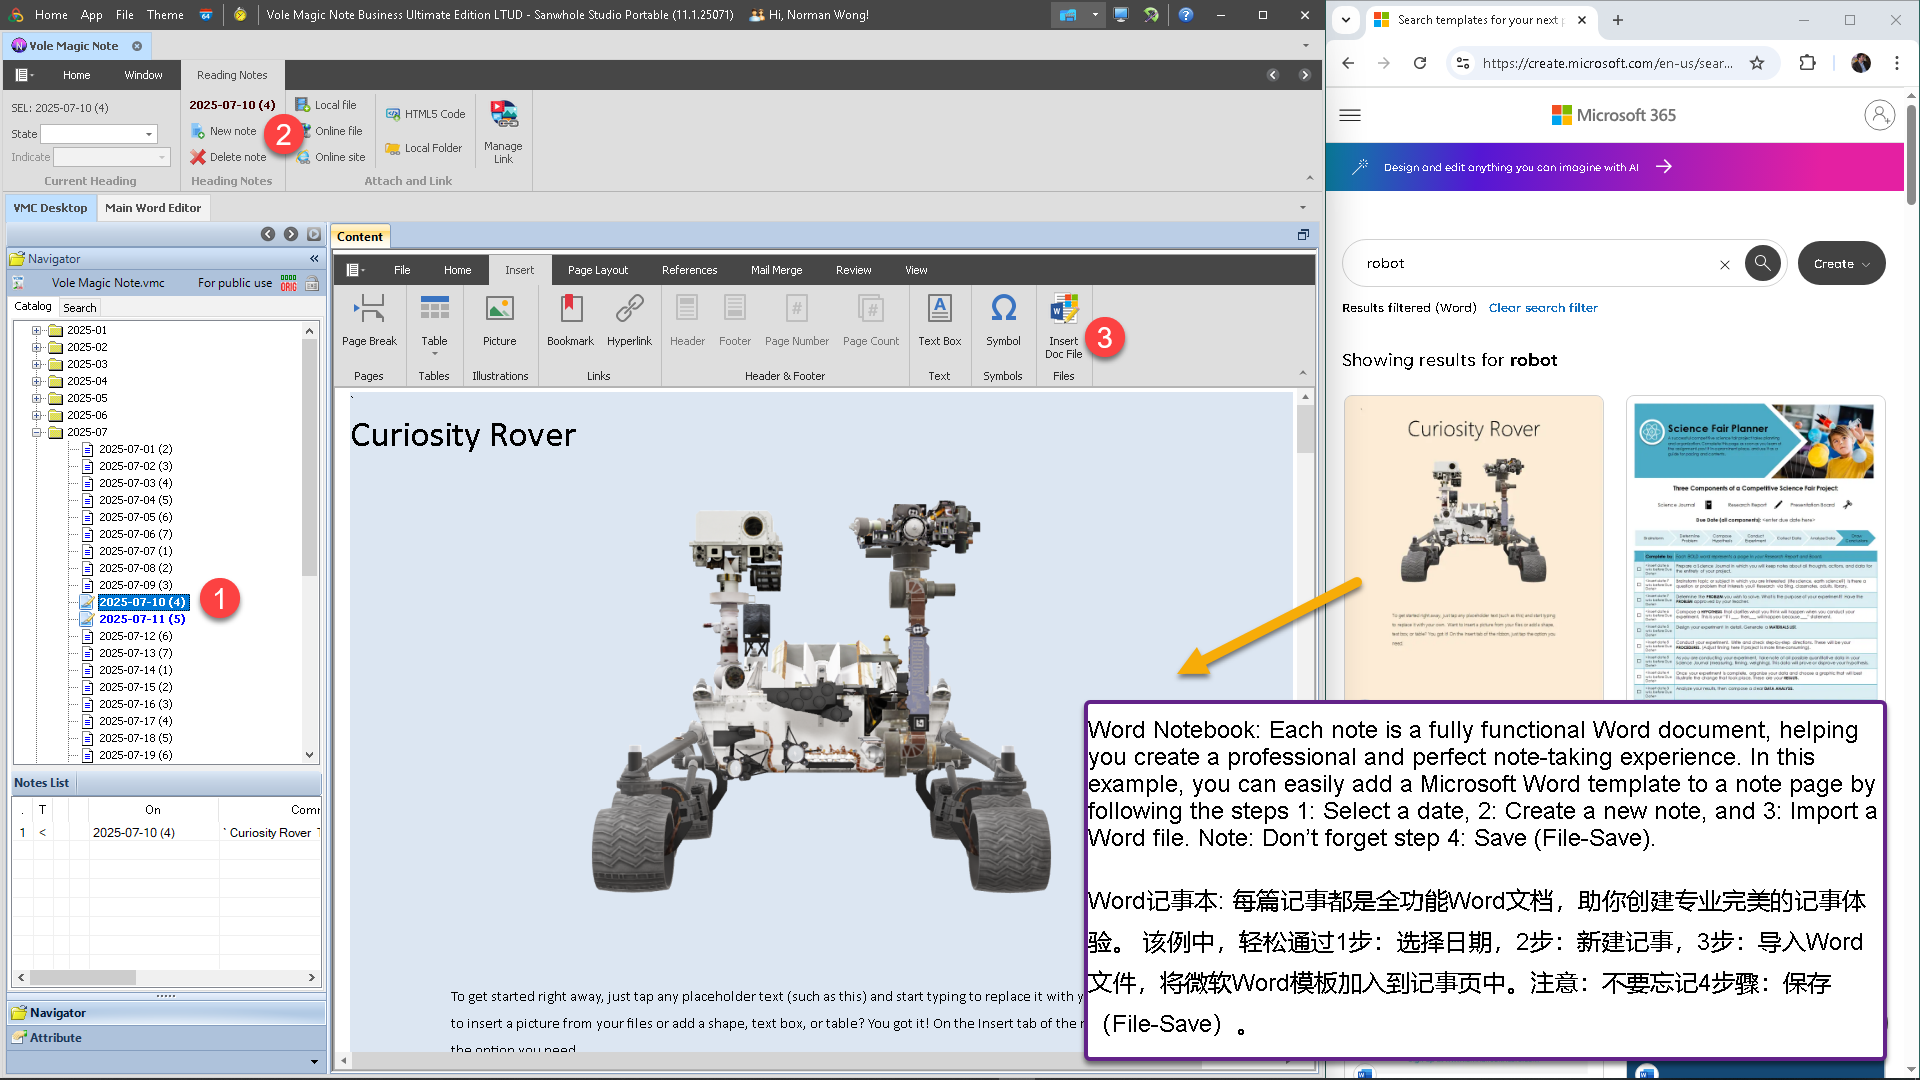
Task: Click the Clear search filter link
Action: tap(1543, 308)
